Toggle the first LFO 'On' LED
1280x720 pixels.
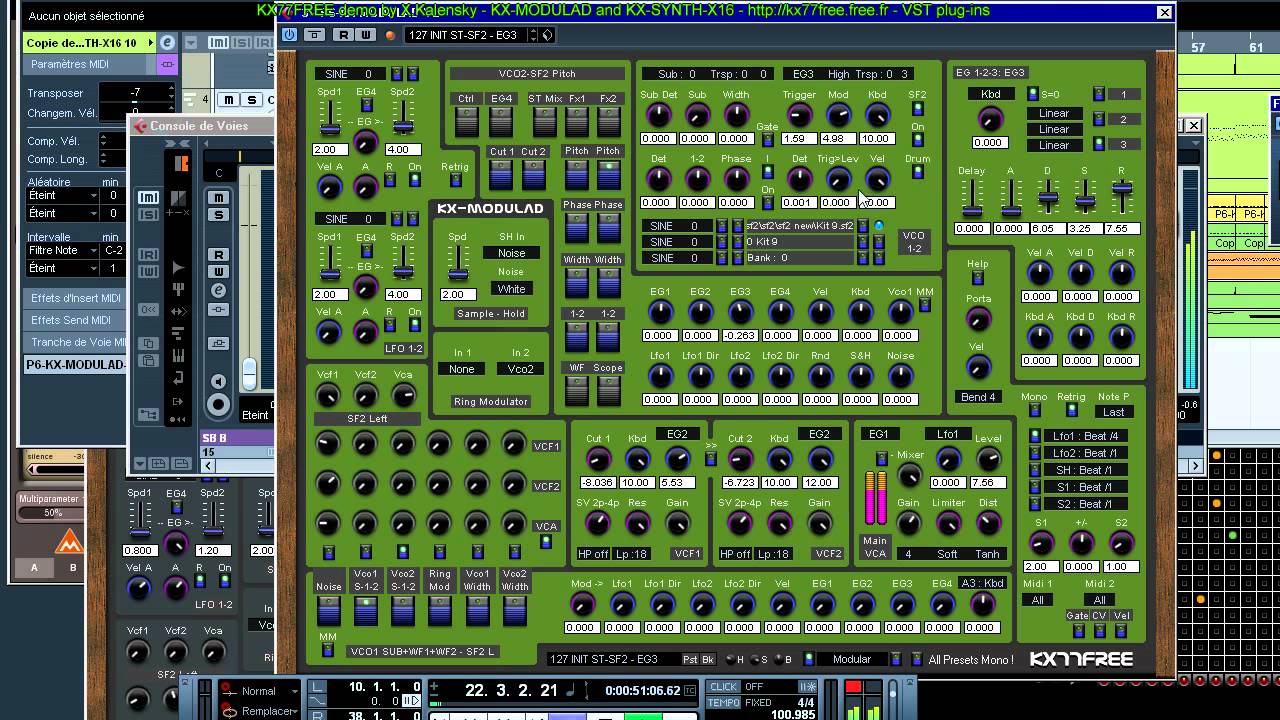414,181
